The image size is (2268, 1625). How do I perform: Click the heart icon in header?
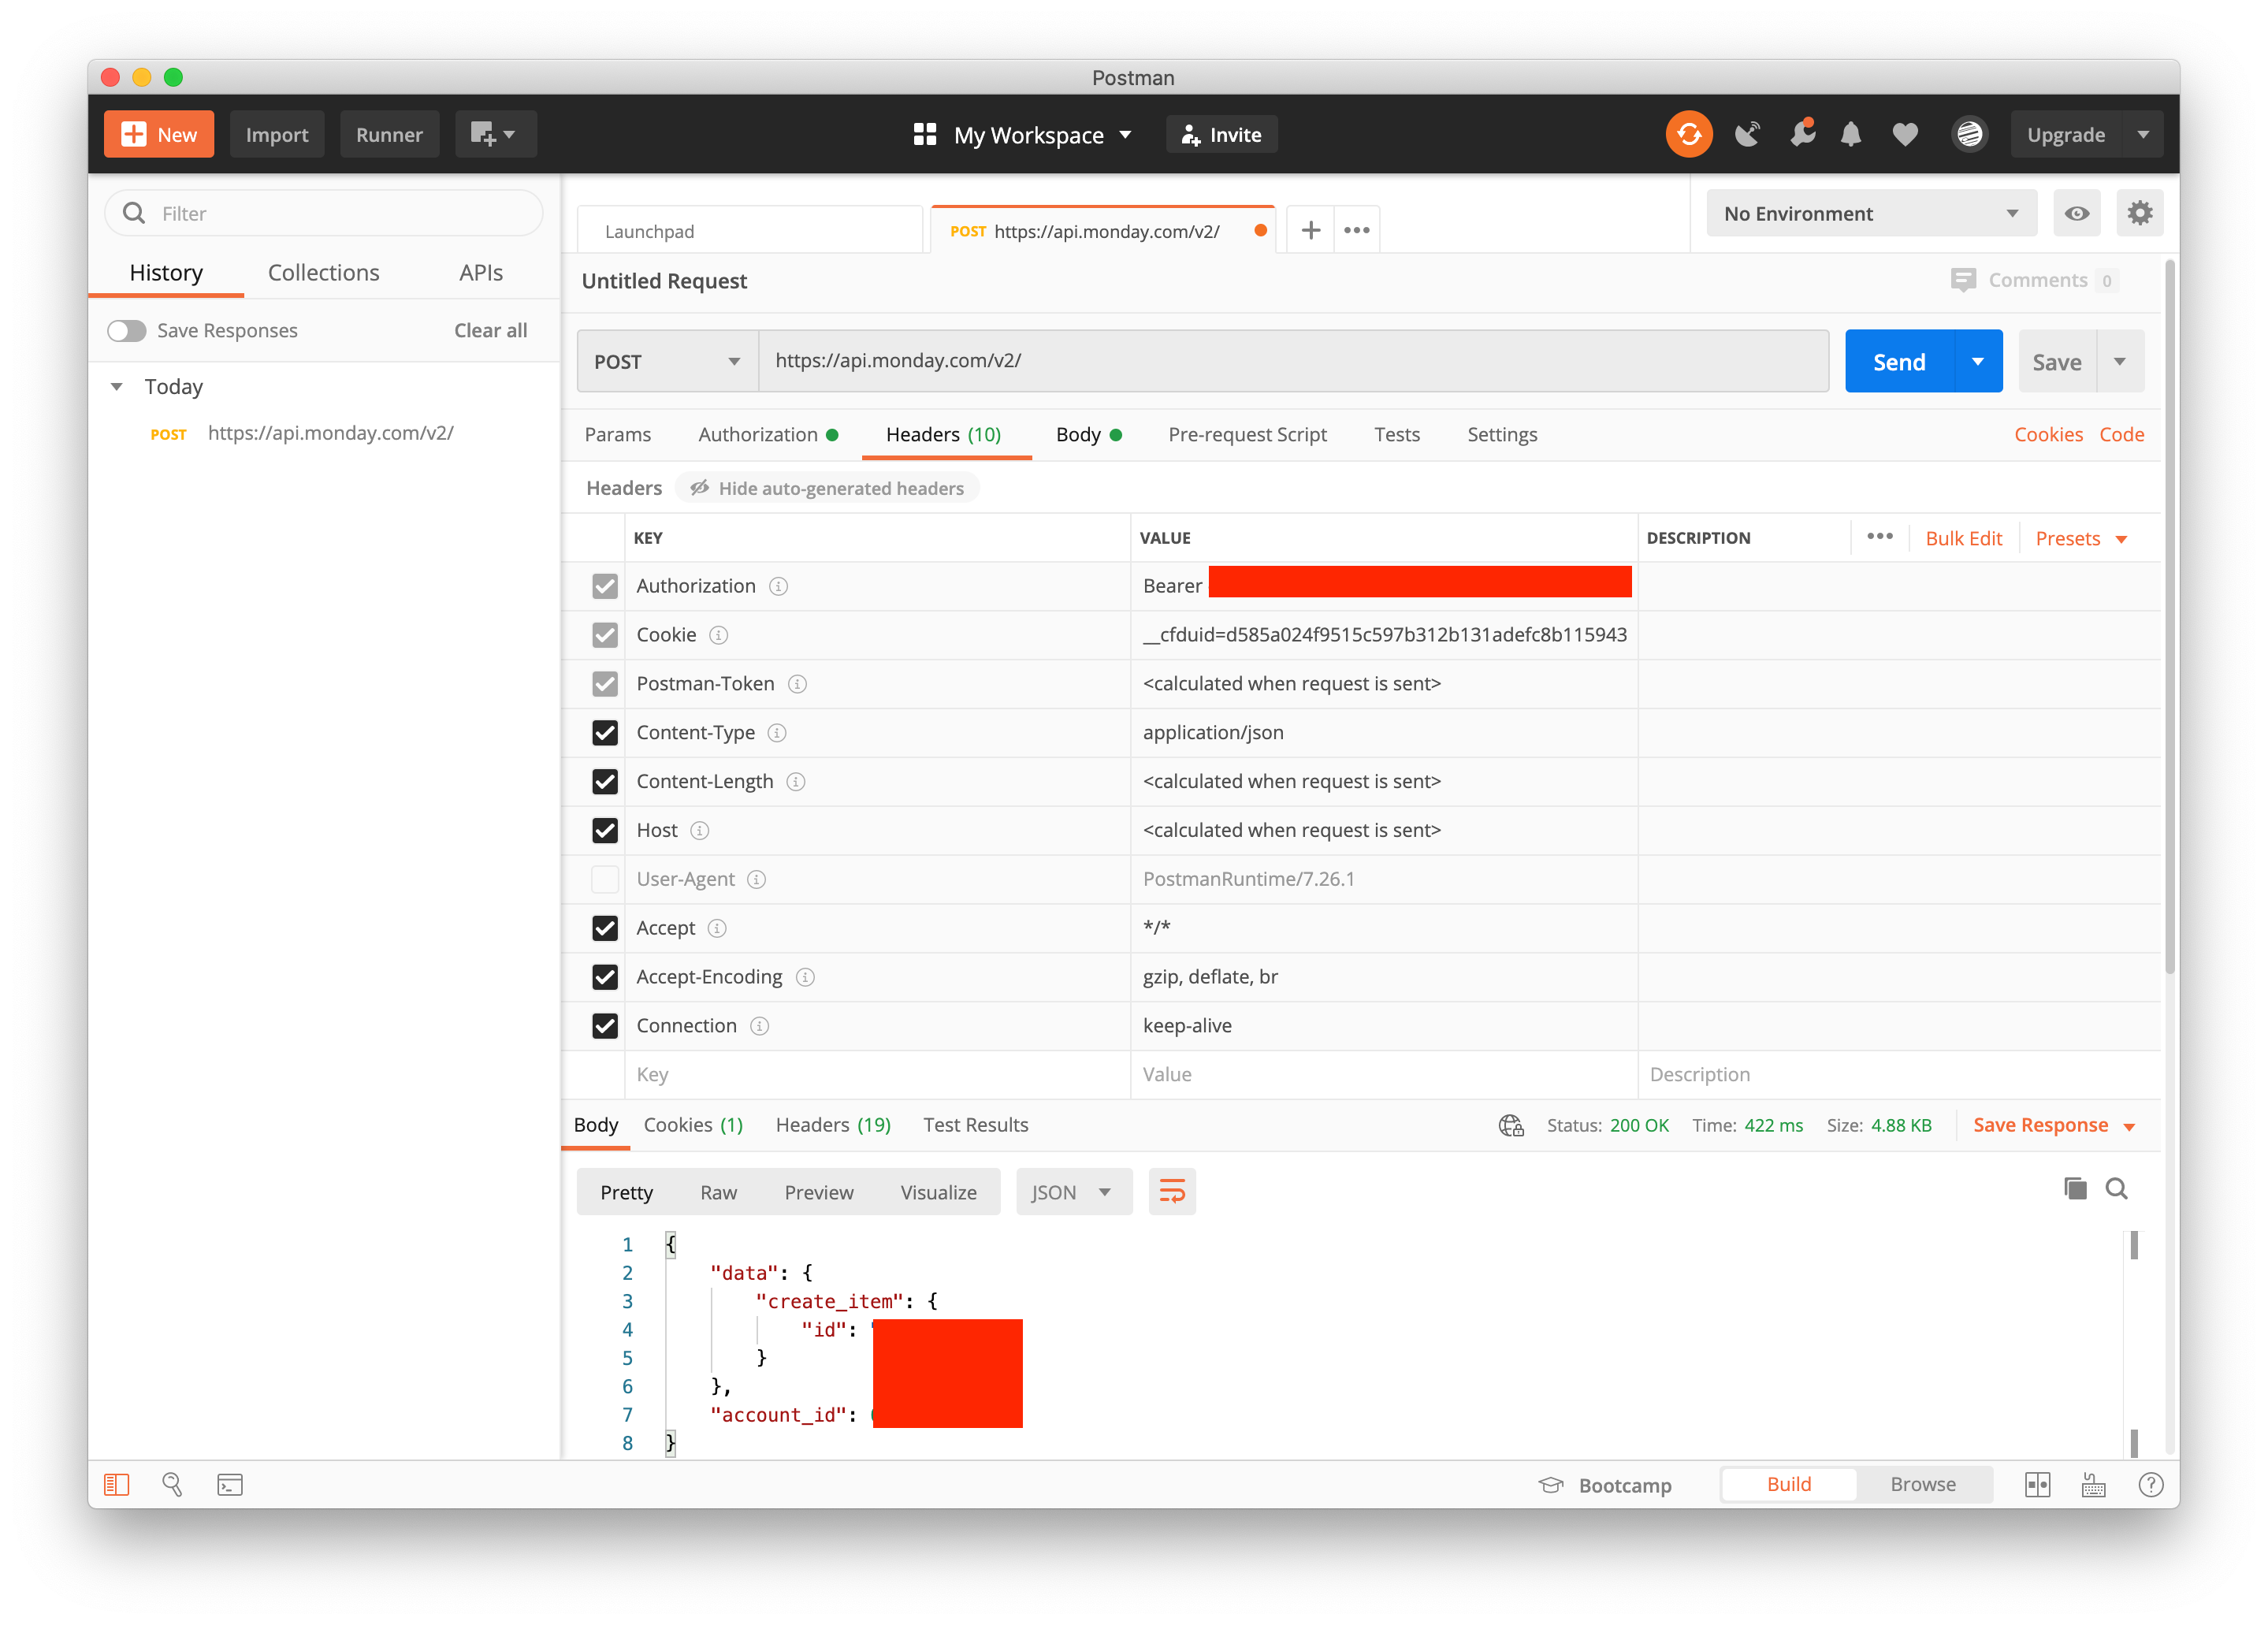coord(1905,135)
